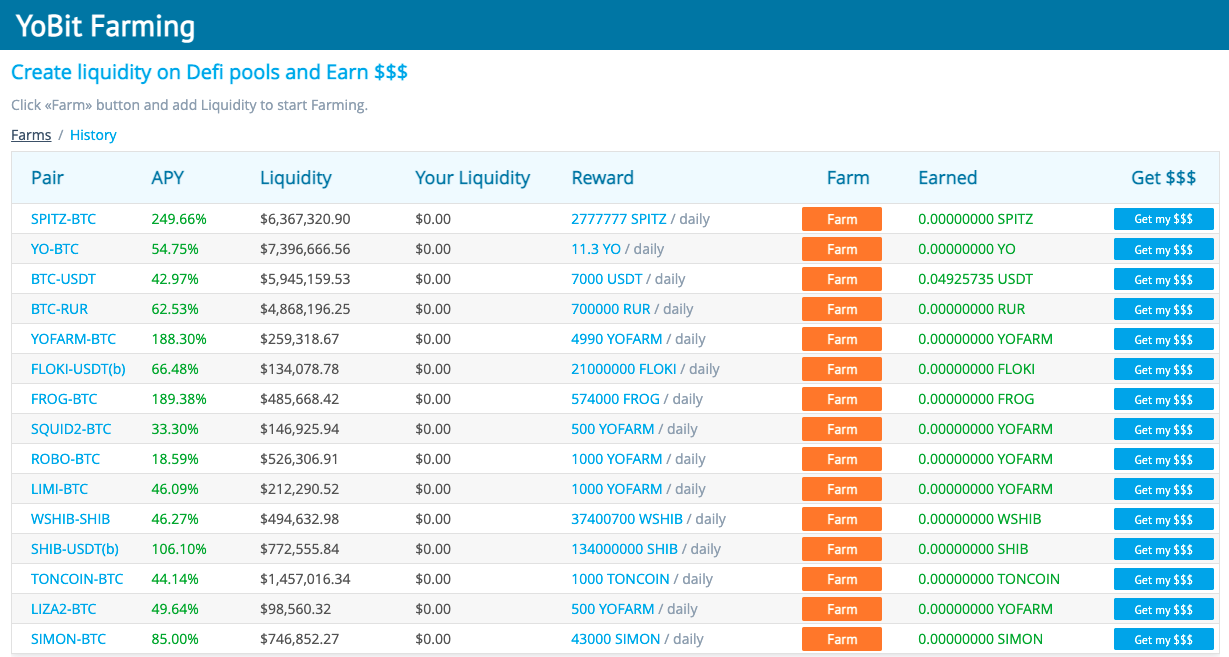Open the TONCOIN-BTC pair link
This screenshot has width=1229, height=657.
coord(77,579)
